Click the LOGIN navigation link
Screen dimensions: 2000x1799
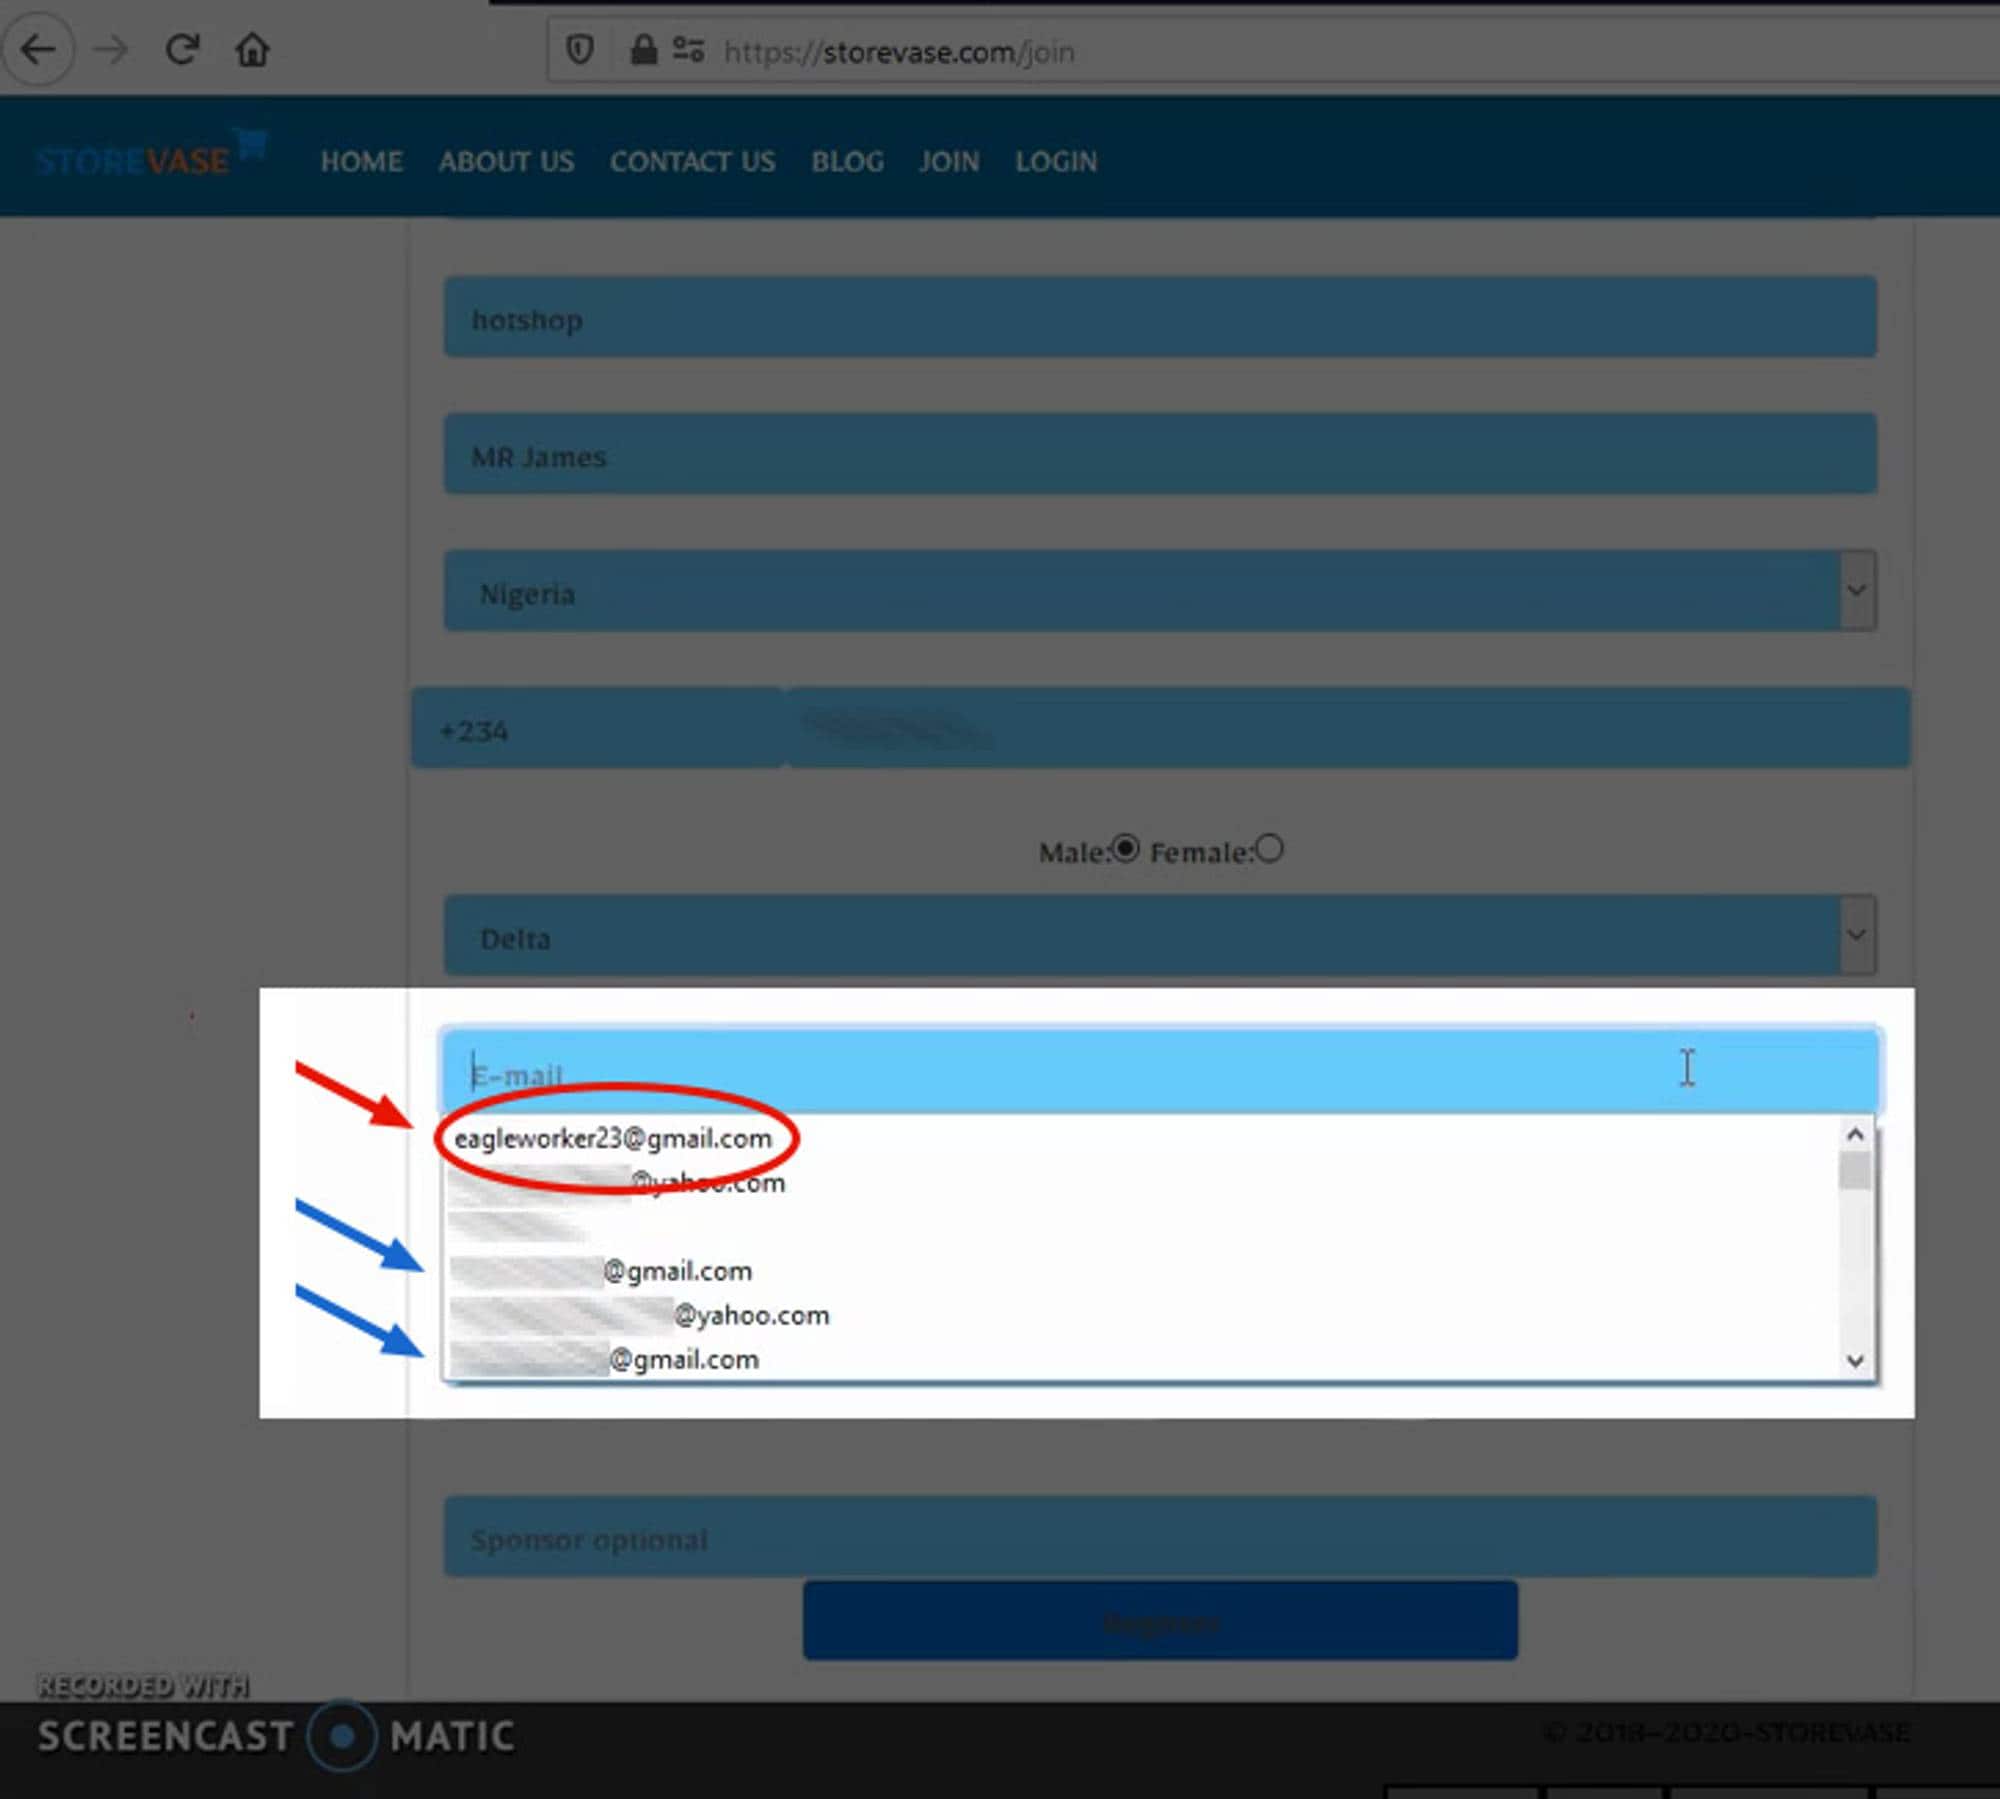click(x=1056, y=161)
